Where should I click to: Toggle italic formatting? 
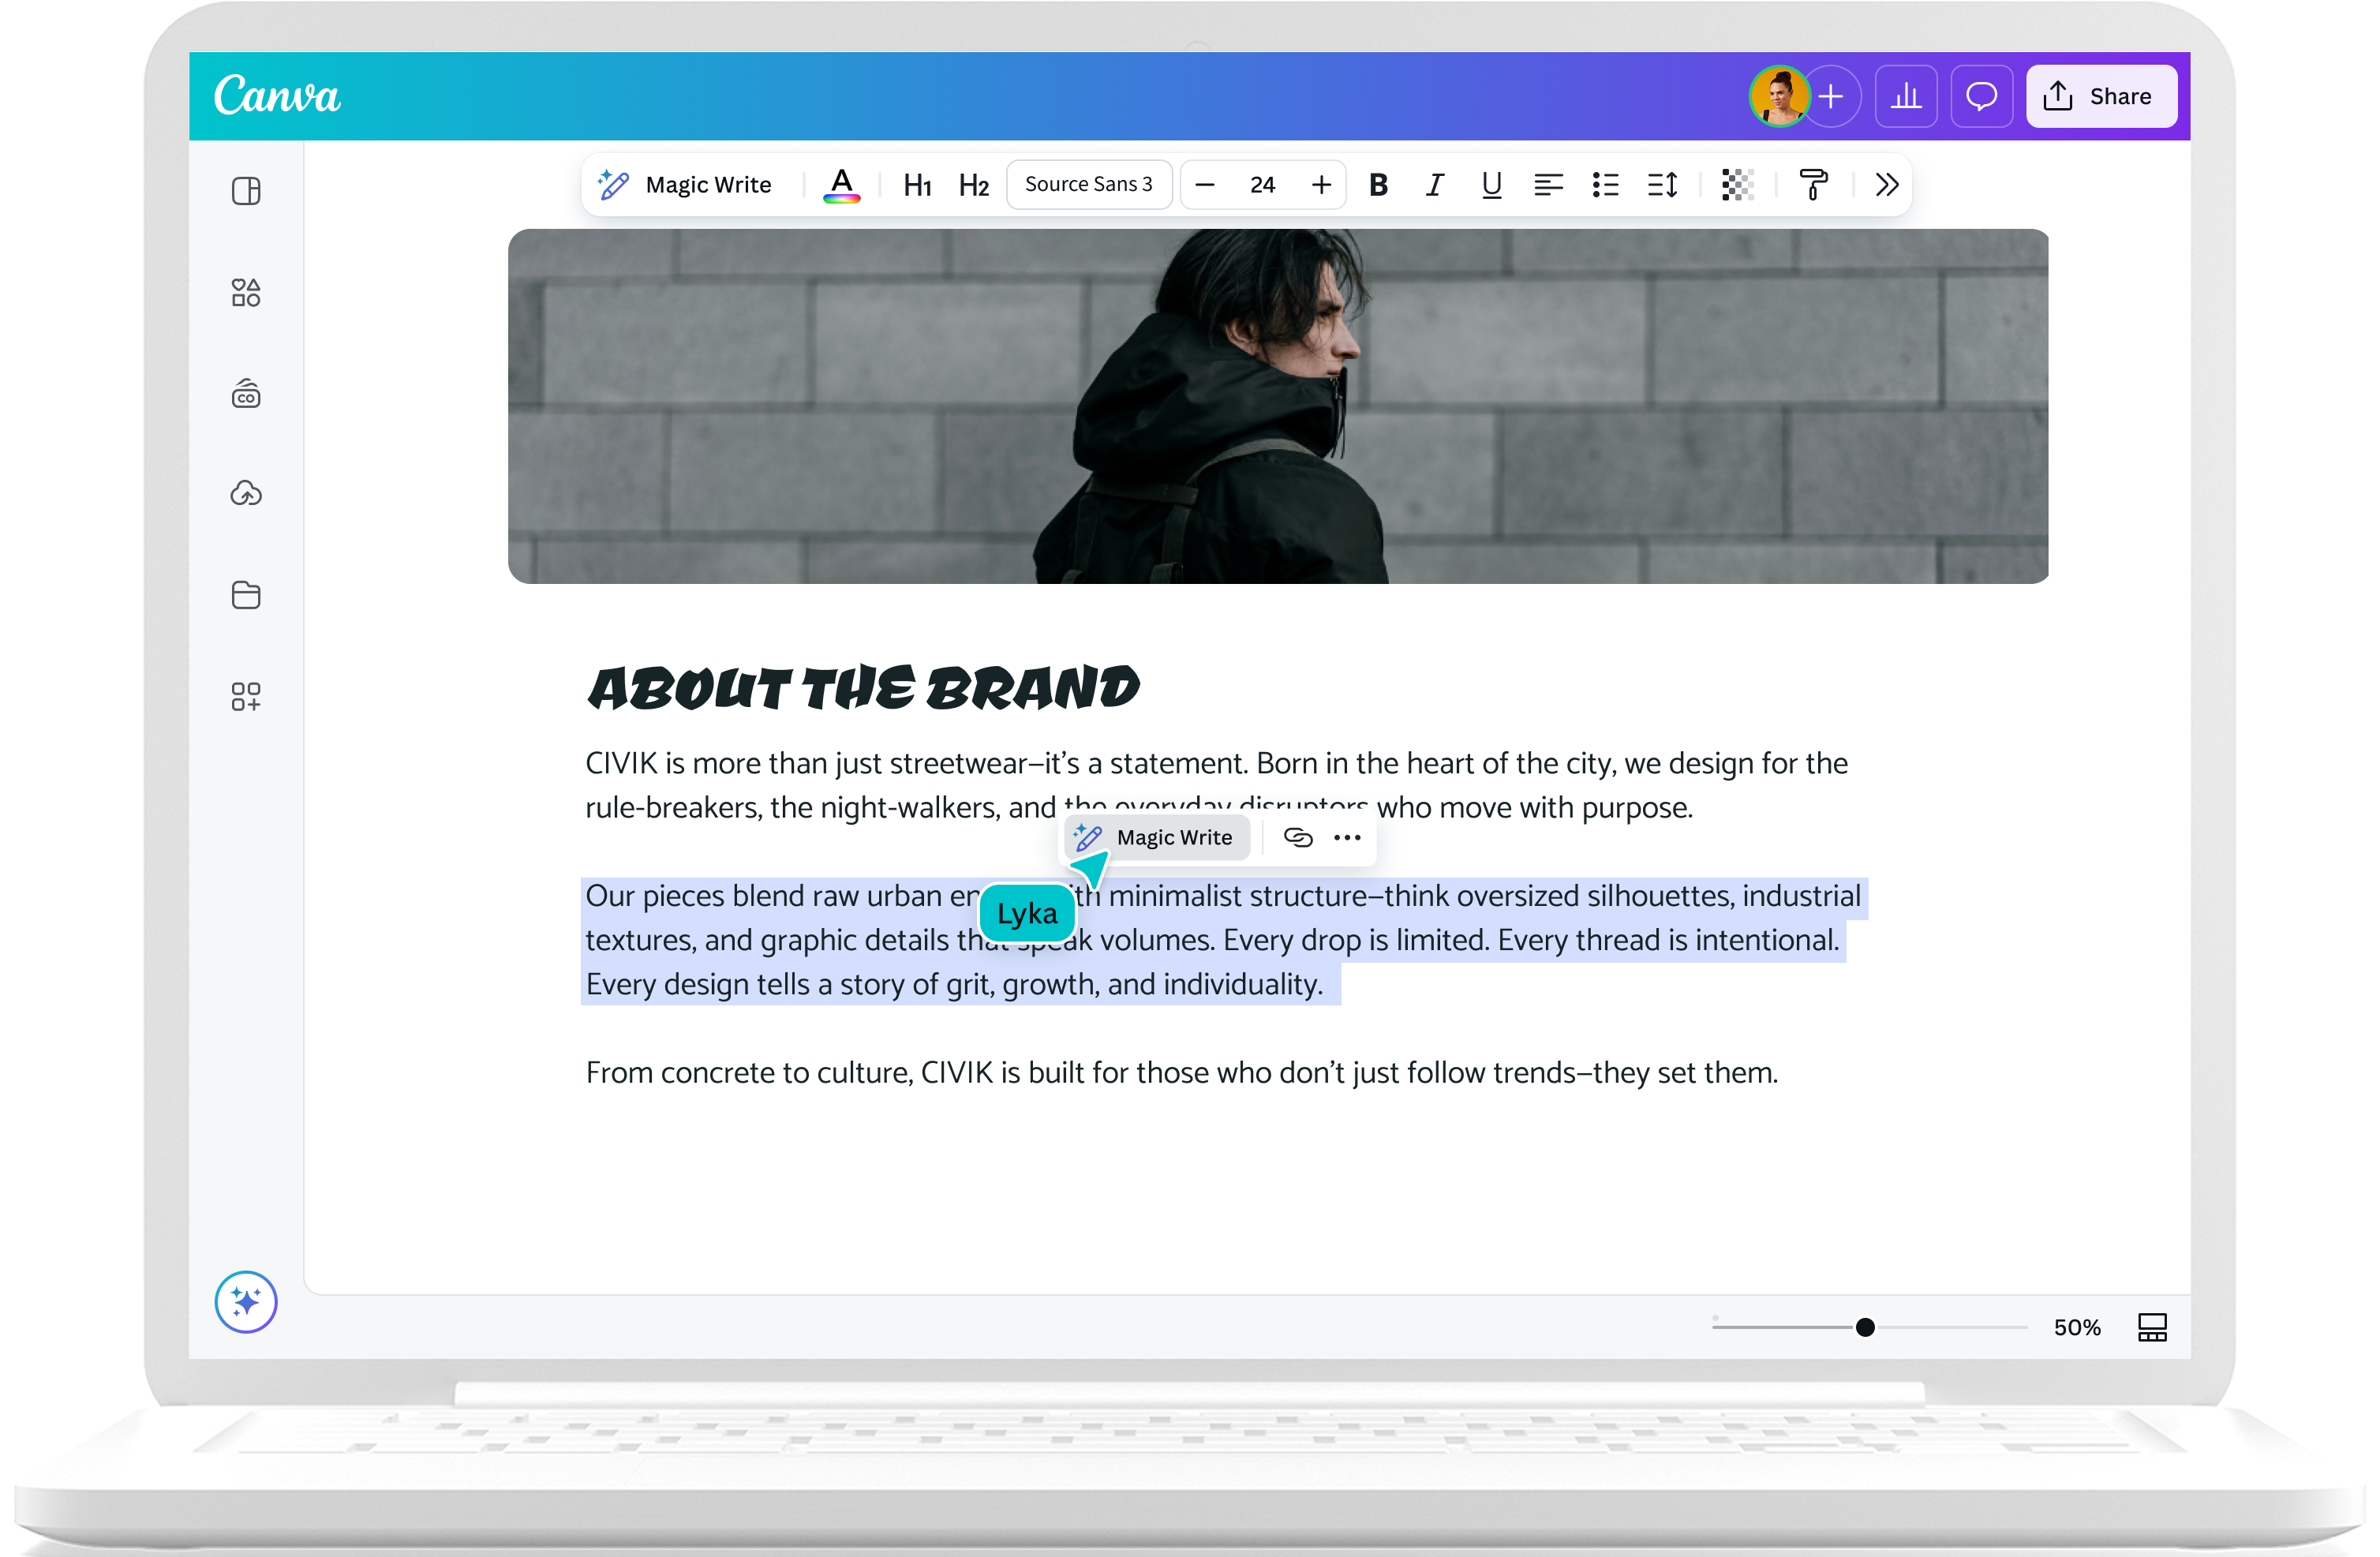(x=1434, y=184)
